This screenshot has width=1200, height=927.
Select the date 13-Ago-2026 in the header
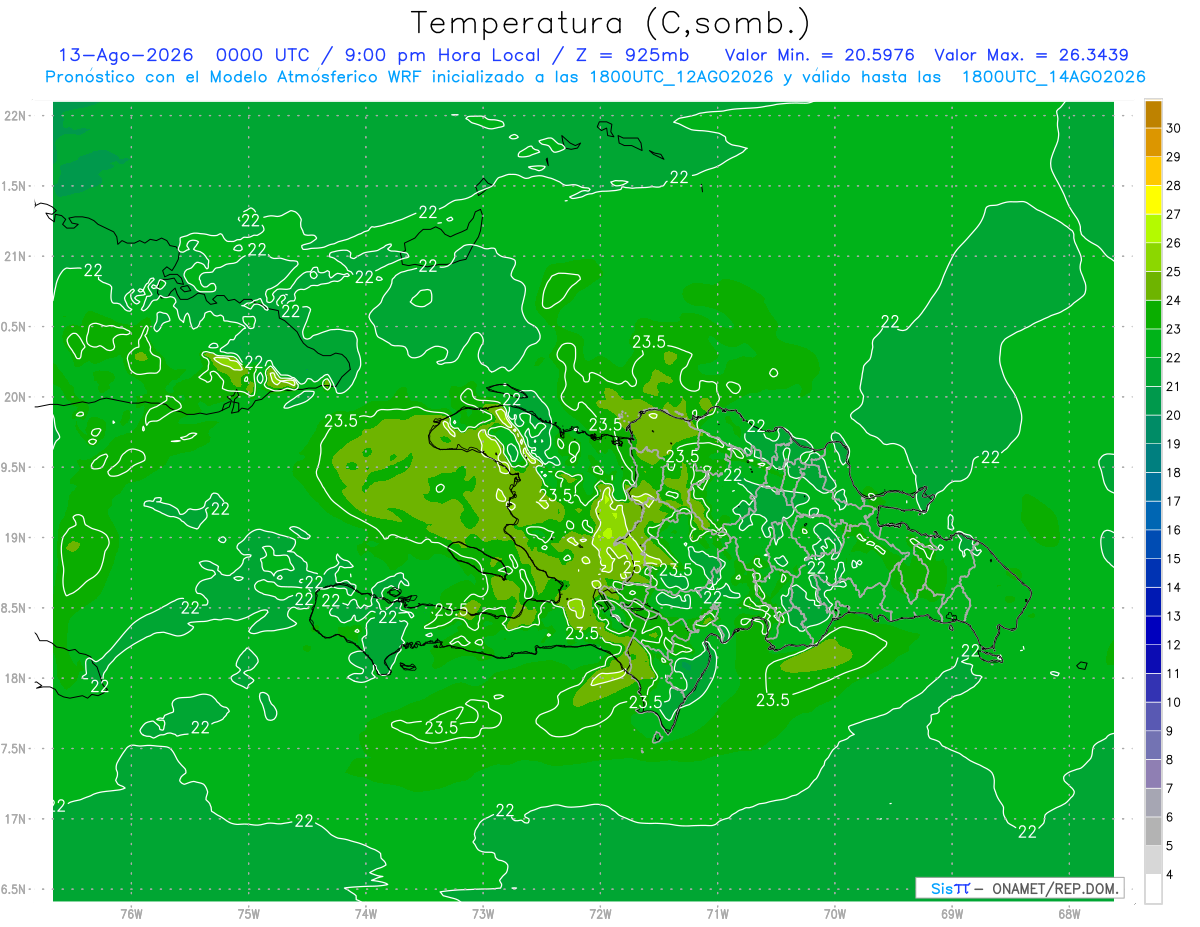[x=126, y=55]
